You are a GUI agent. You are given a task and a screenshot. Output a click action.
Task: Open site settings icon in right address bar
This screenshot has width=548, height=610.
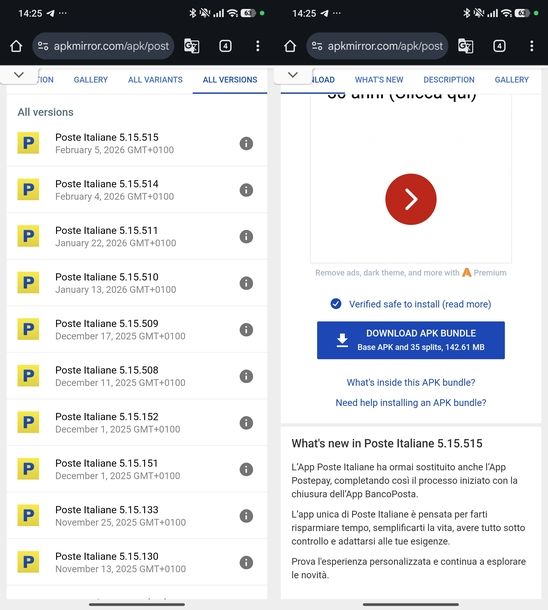click(x=317, y=46)
